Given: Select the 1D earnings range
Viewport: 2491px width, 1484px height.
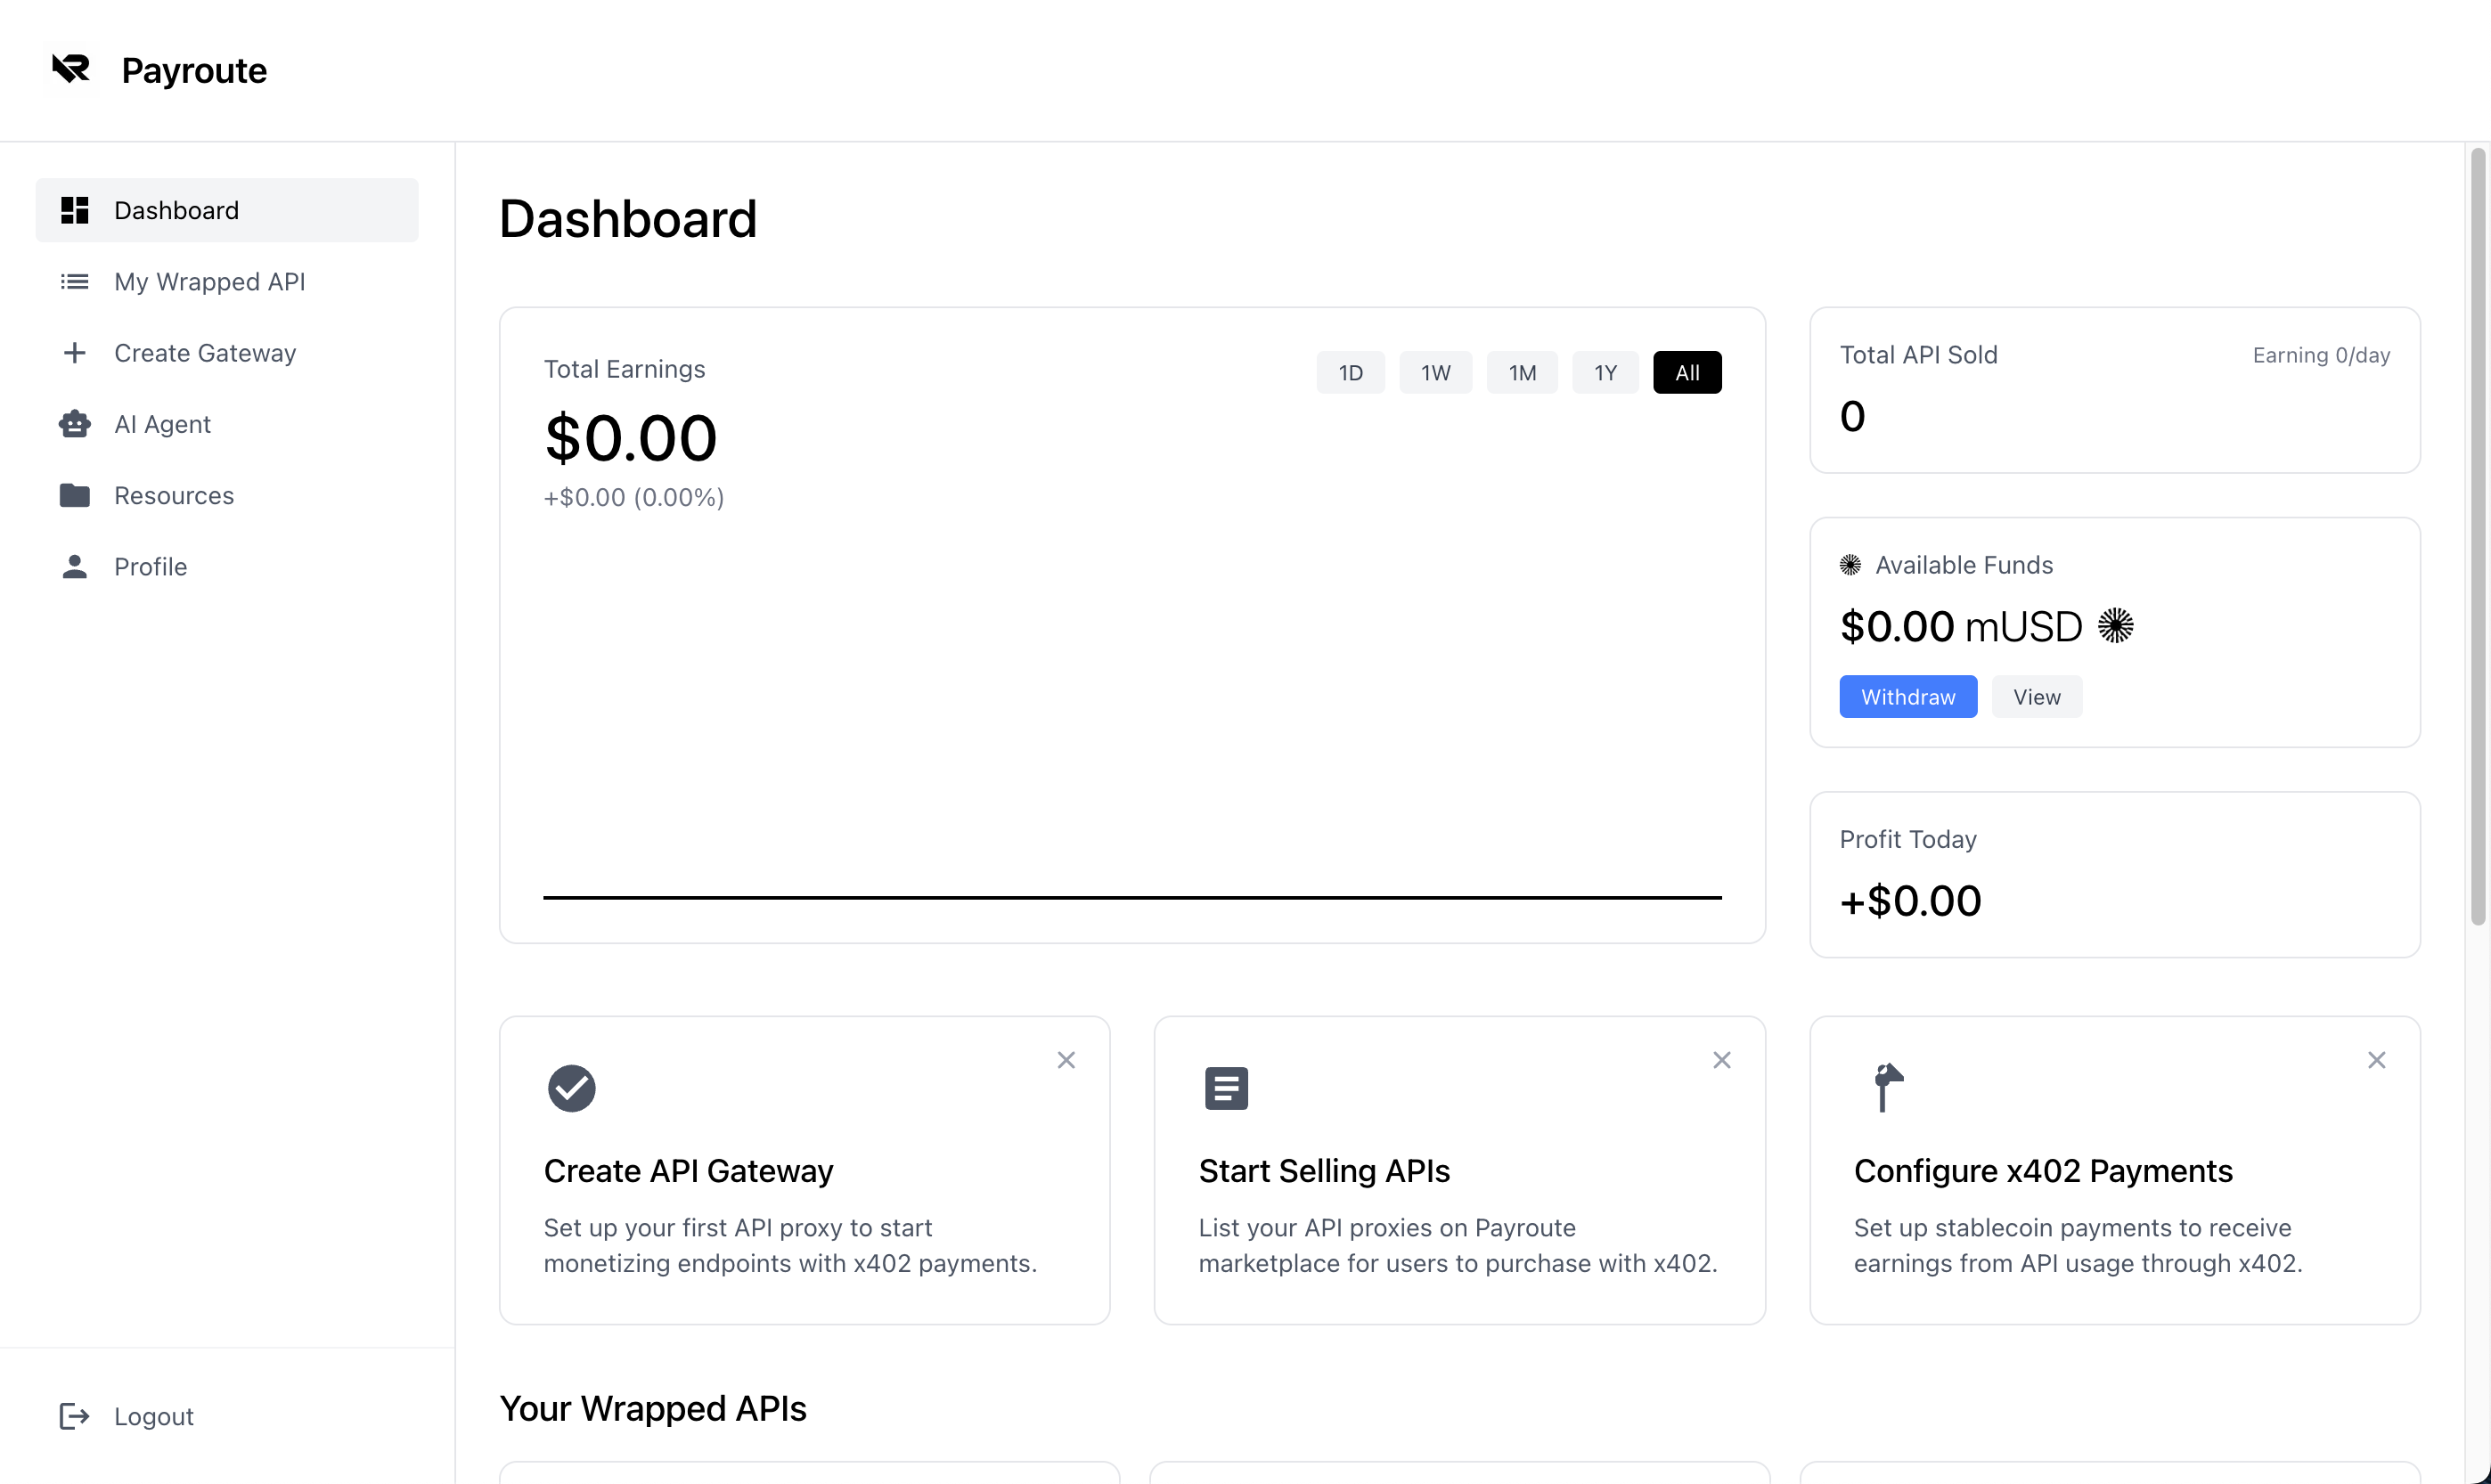Looking at the screenshot, I should pyautogui.click(x=1350, y=373).
